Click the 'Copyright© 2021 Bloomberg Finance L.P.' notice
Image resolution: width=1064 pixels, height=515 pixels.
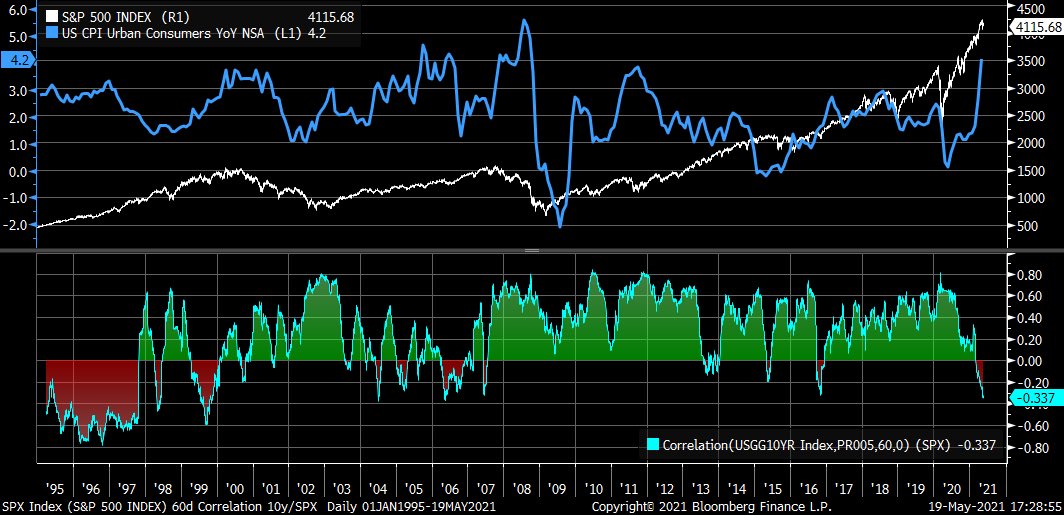click(x=712, y=507)
